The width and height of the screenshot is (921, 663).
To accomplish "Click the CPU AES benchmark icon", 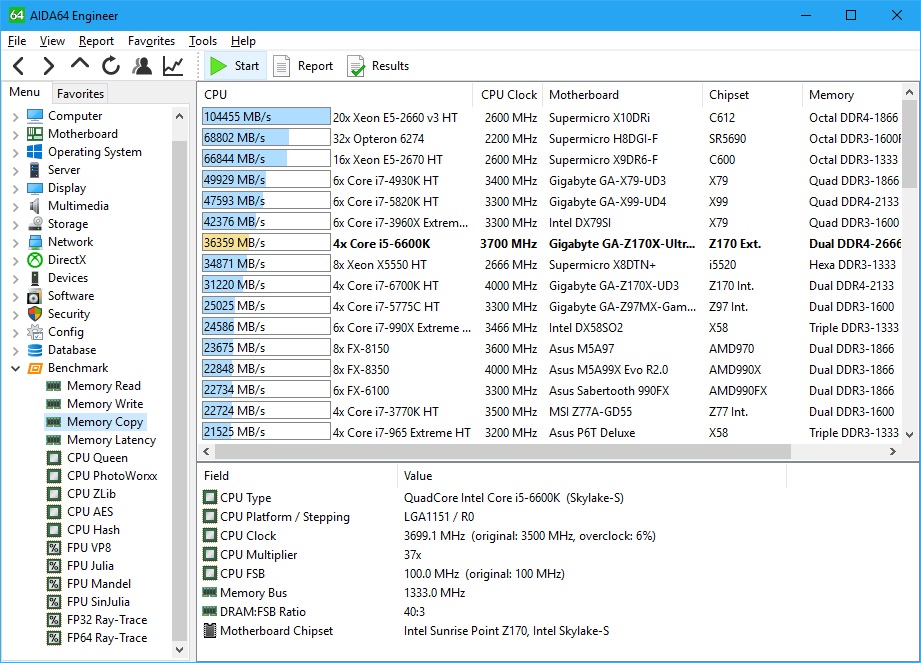I will [x=54, y=512].
